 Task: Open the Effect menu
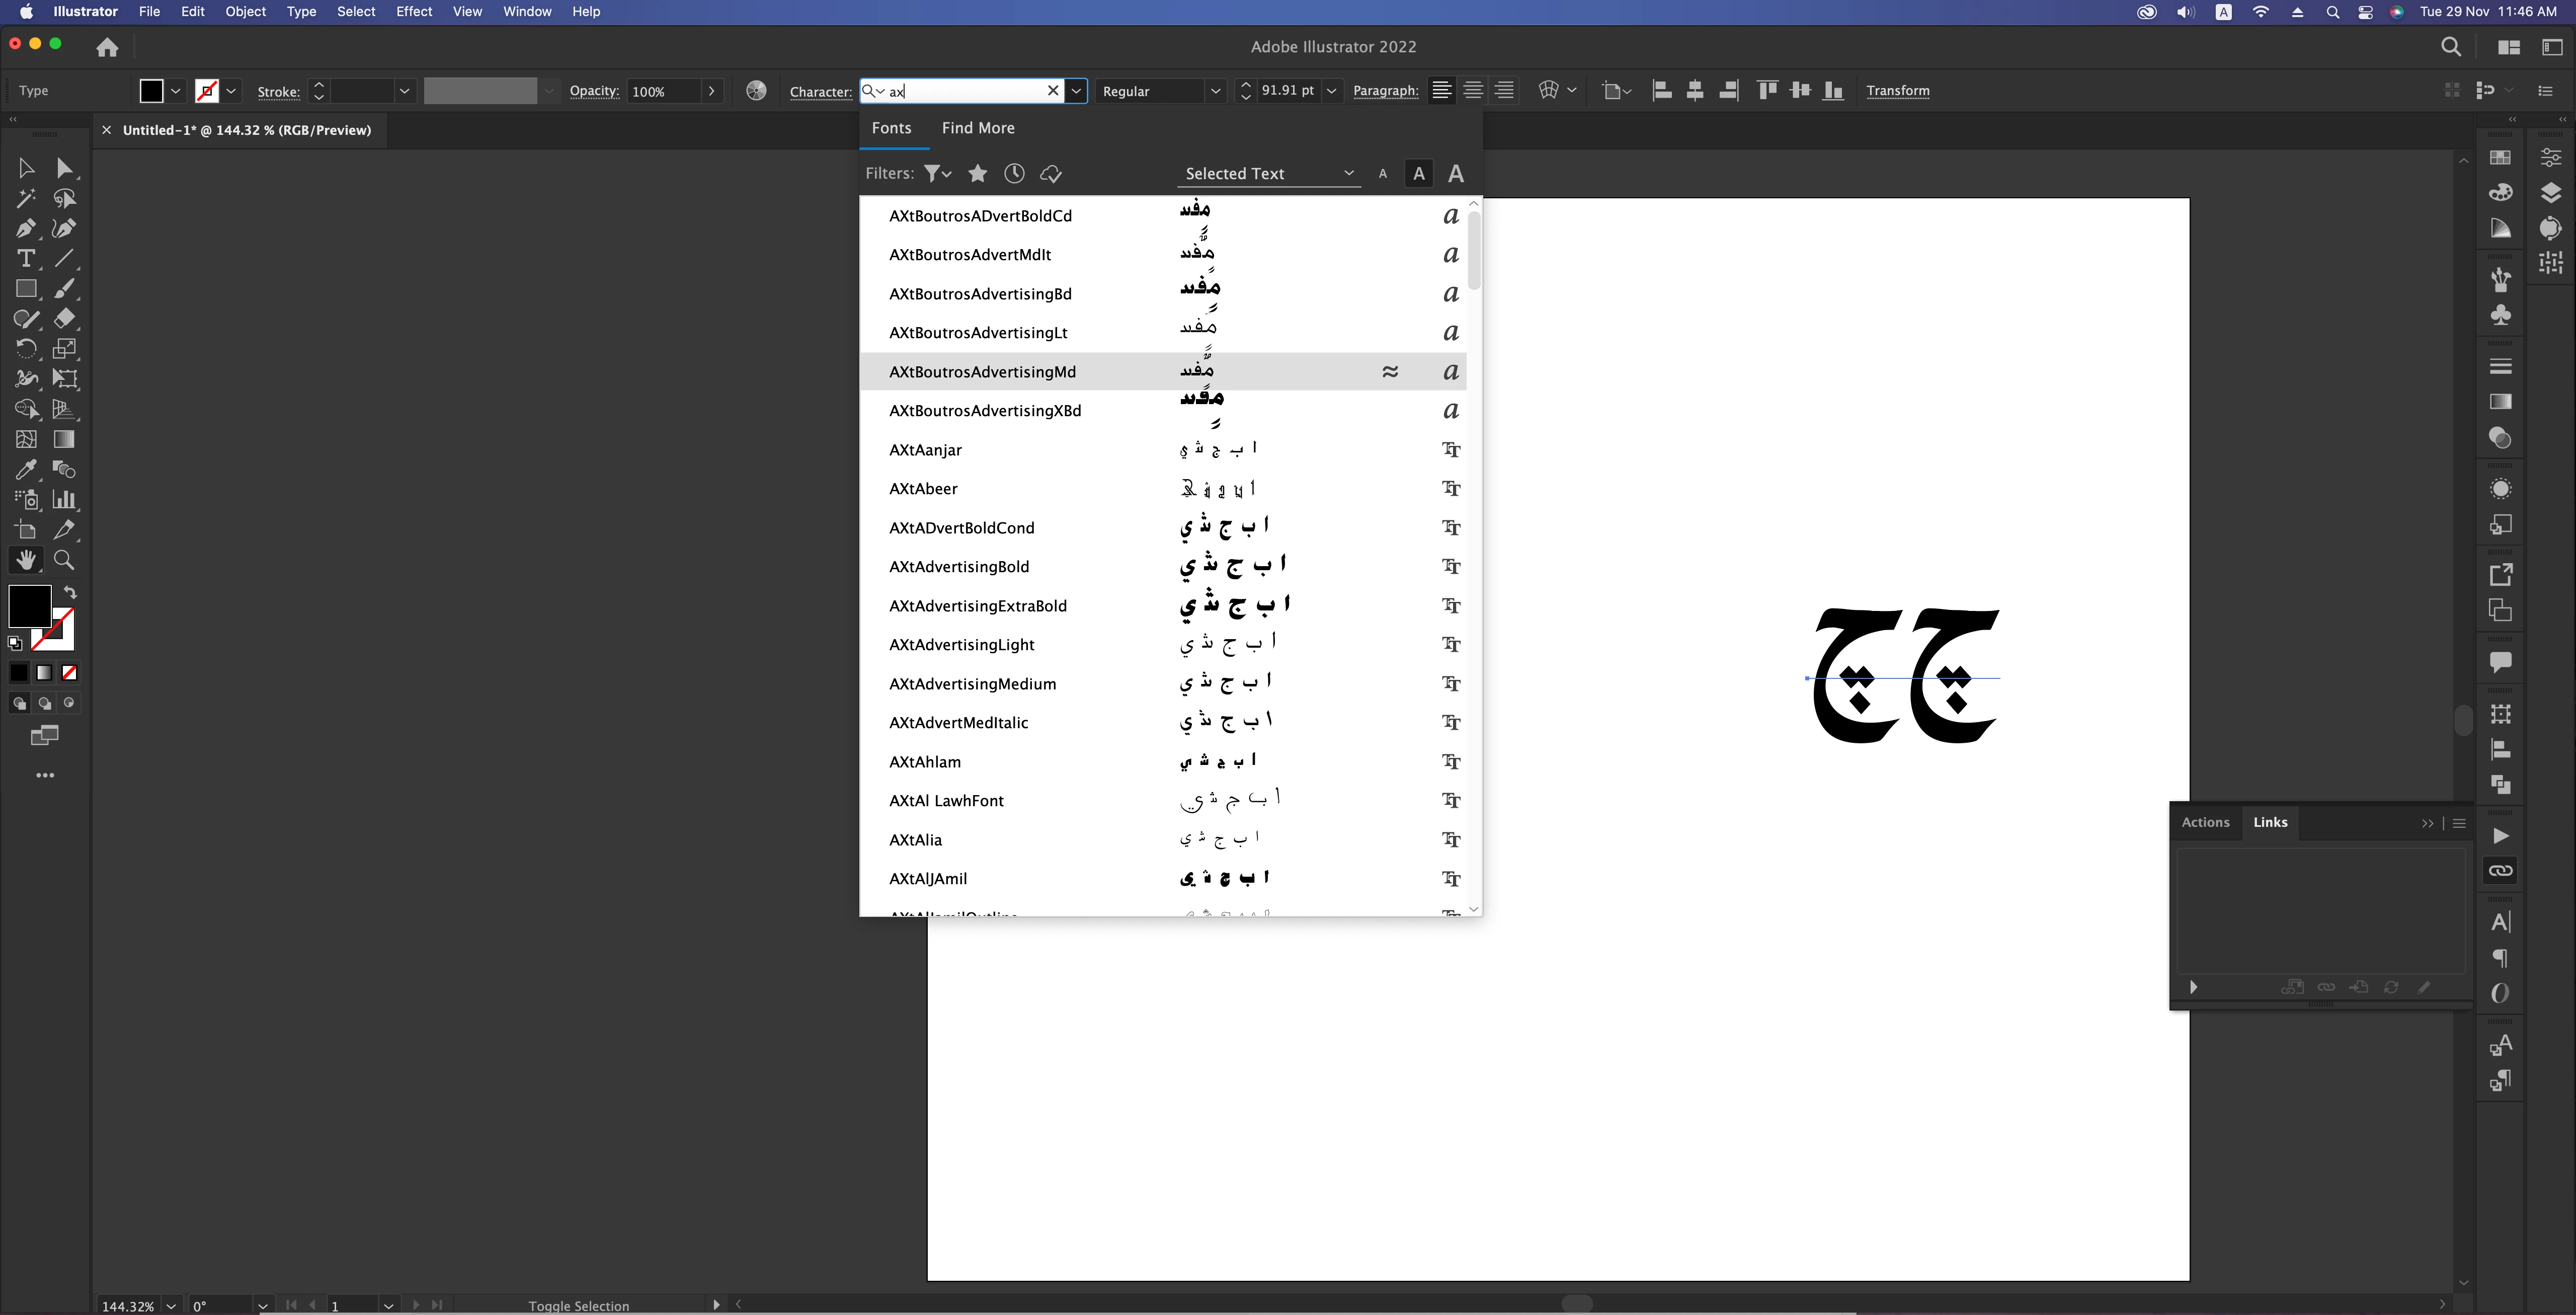[x=413, y=12]
